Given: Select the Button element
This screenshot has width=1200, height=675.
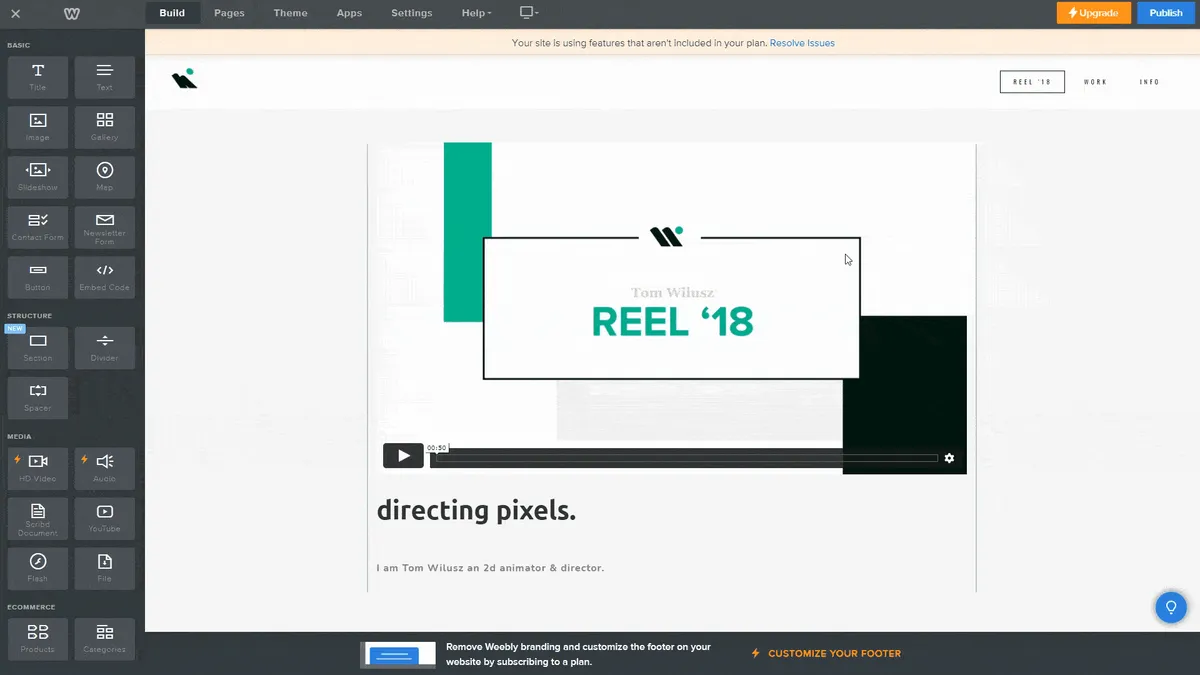Looking at the screenshot, I should click(38, 277).
